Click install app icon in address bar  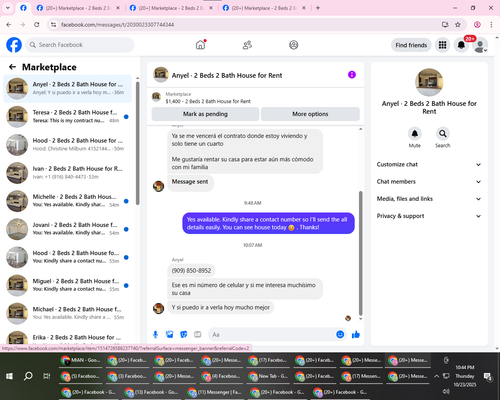(445, 24)
